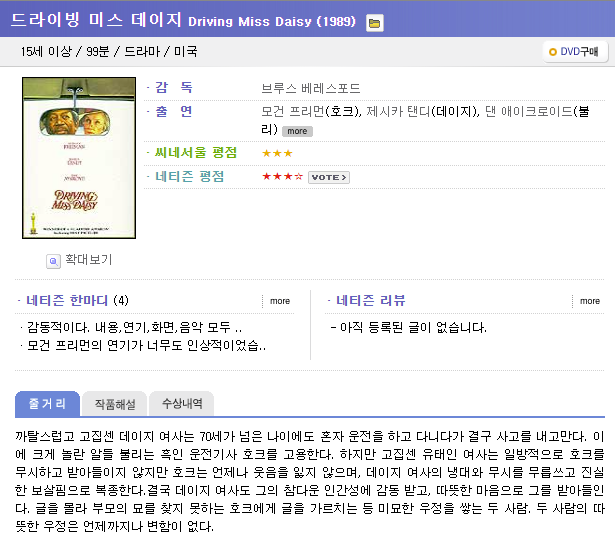The width and height of the screenshot is (615, 544).
Task: Select the 줄거리 tab
Action: [47, 404]
